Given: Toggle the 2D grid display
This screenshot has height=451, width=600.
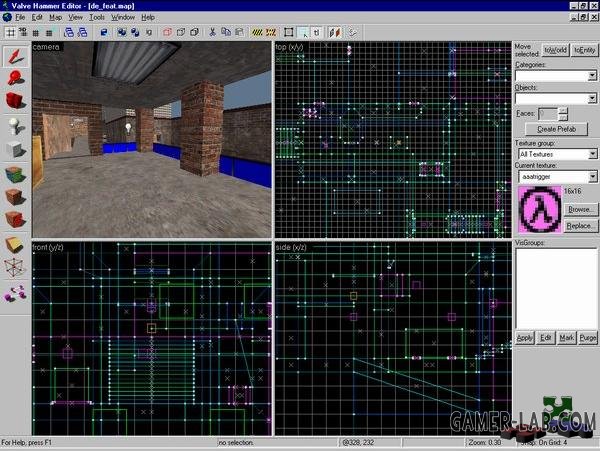Looking at the screenshot, I should [x=10, y=33].
